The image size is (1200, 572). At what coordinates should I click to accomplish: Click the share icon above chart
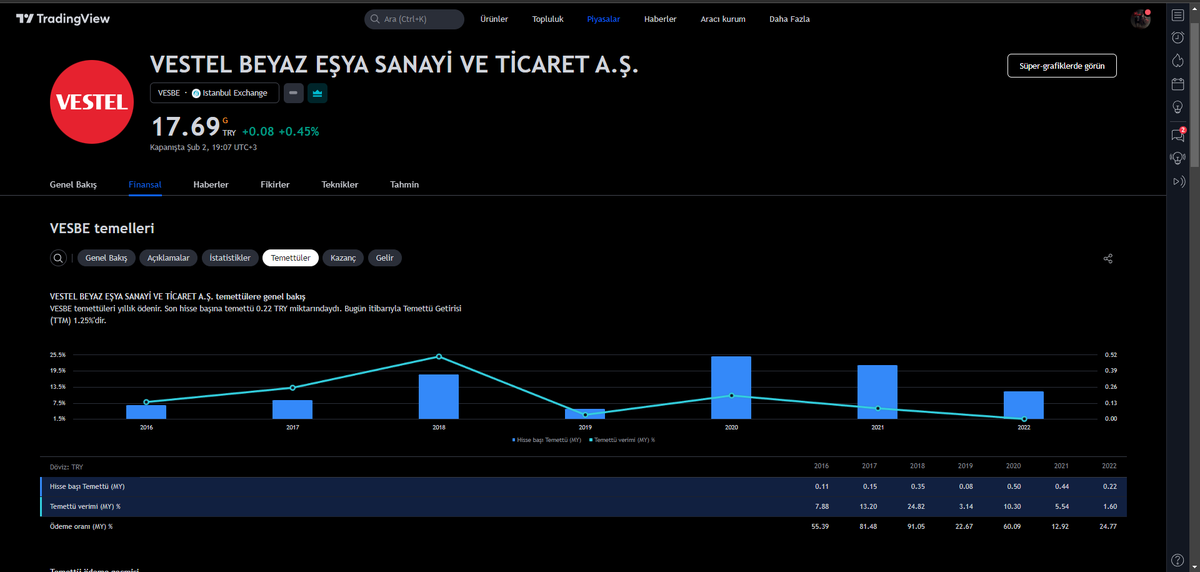(1108, 258)
